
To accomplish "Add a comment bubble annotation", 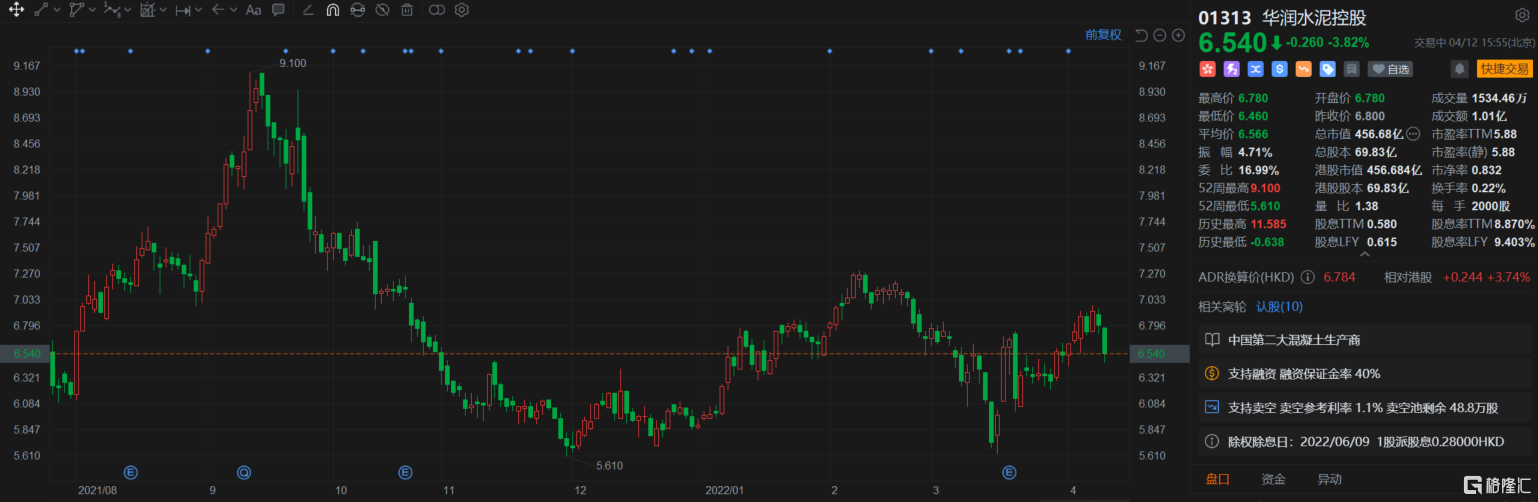I will (278, 10).
